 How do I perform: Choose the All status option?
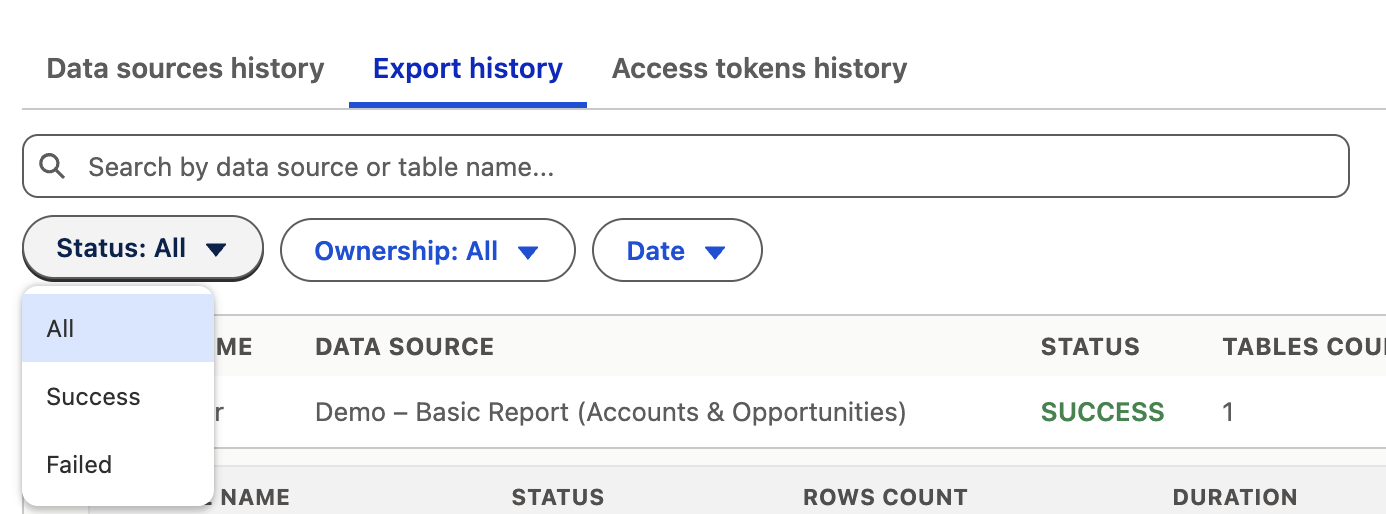click(117, 329)
